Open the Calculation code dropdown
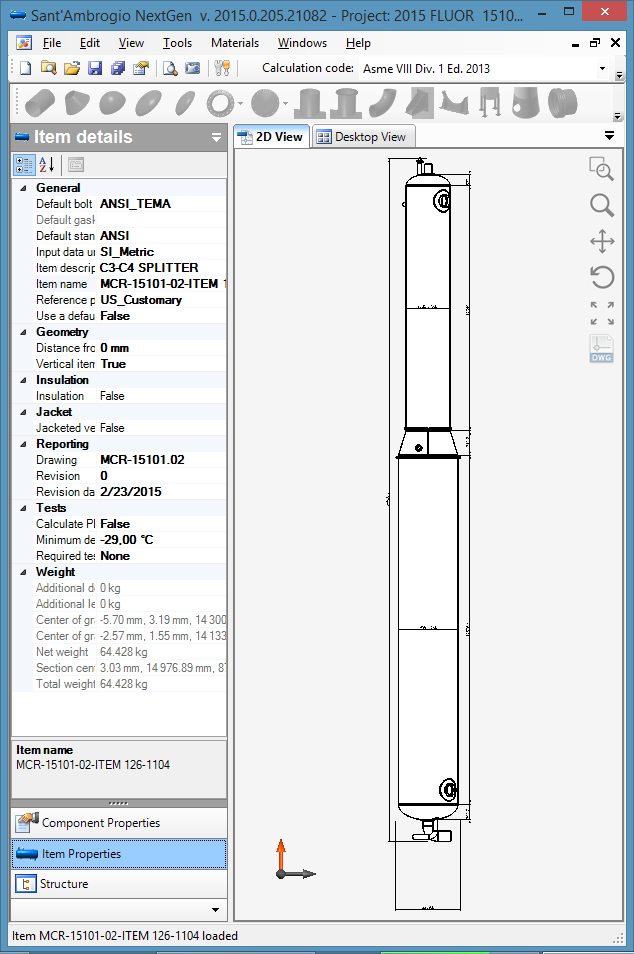 pos(602,68)
